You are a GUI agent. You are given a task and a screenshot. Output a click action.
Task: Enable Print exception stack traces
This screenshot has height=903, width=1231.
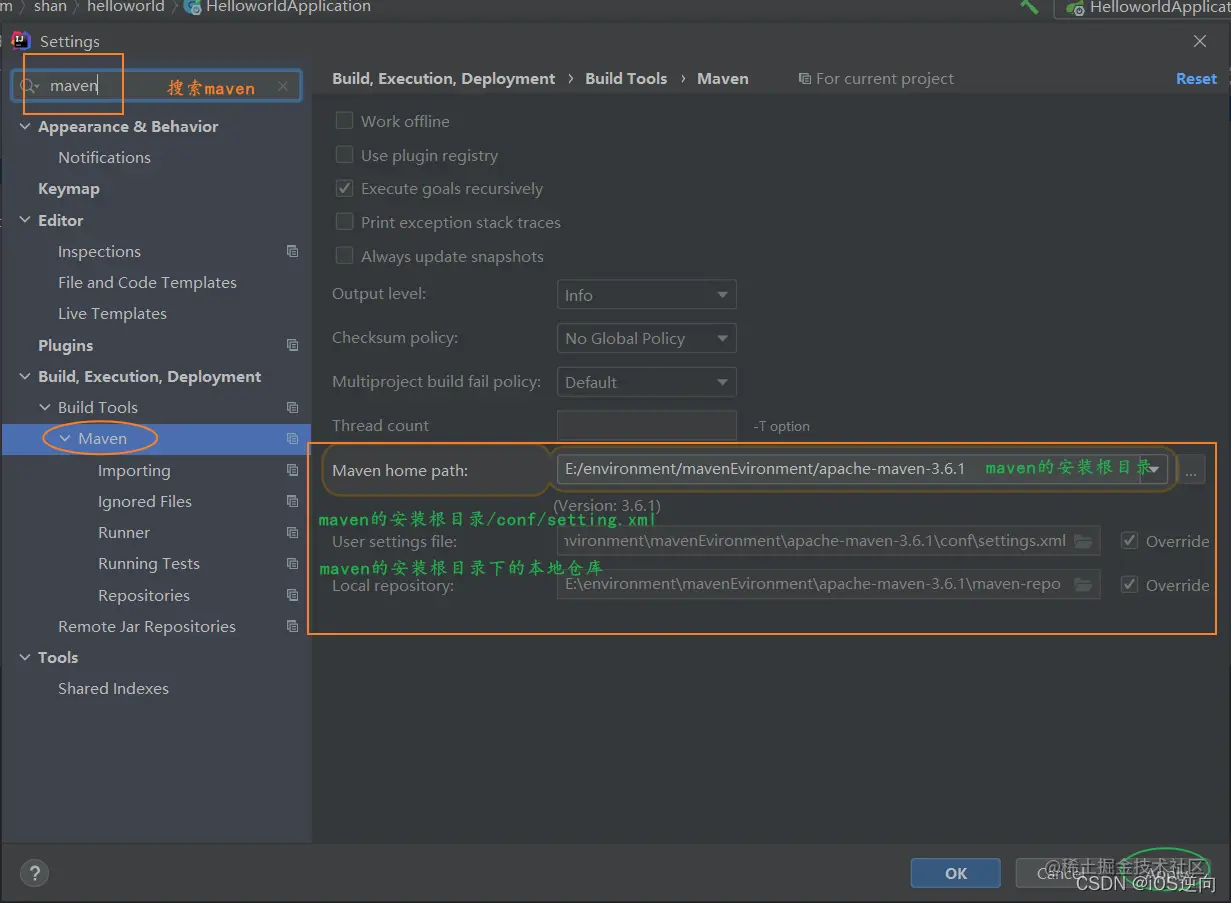[x=344, y=222]
